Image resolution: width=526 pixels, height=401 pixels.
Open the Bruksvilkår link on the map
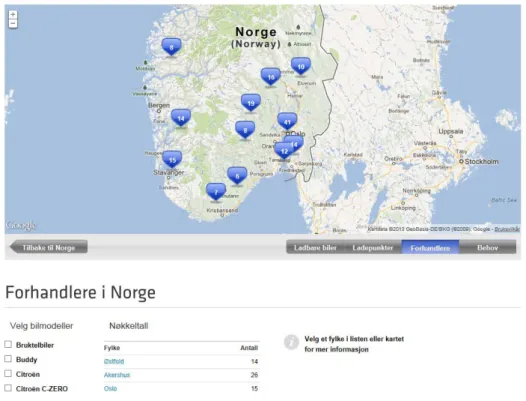pyautogui.click(x=507, y=229)
